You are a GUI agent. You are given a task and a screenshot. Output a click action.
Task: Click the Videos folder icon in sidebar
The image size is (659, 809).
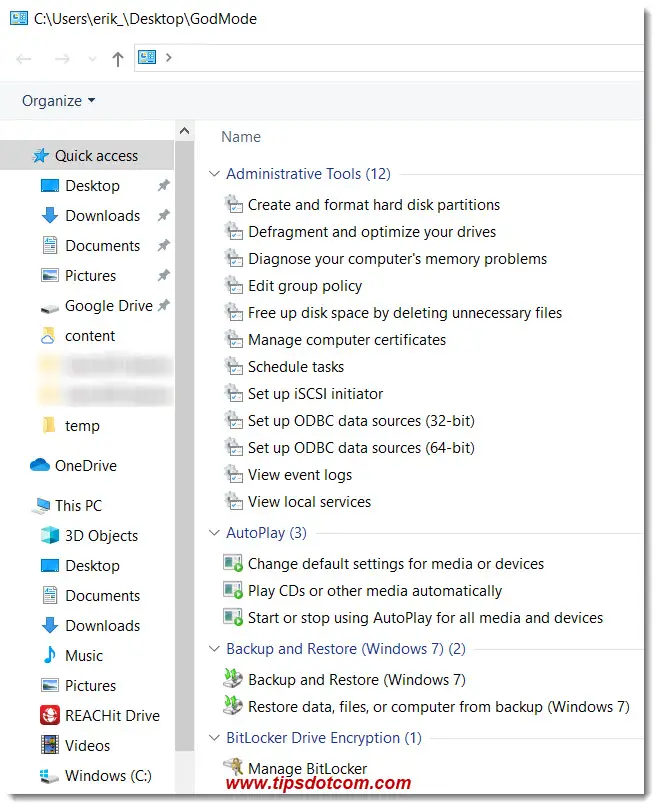[49, 745]
